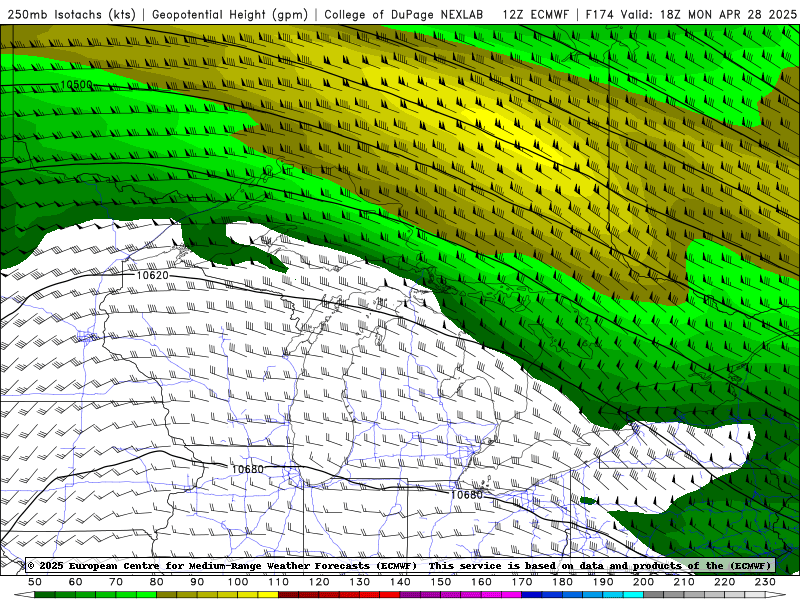Click the 210 value on the isotach scale
This screenshot has width=800, height=600.
(684, 582)
